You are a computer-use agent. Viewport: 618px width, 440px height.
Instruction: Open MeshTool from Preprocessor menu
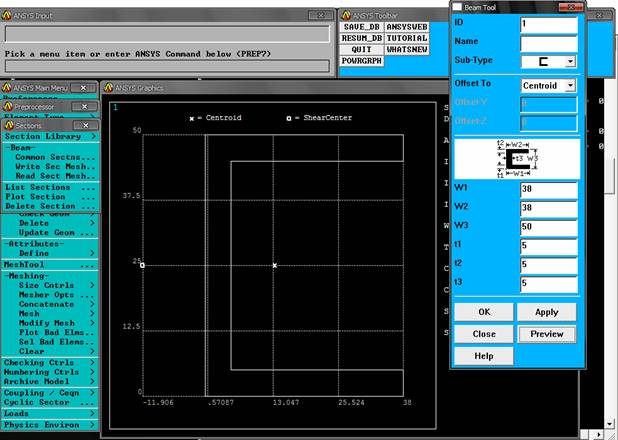click(50, 265)
